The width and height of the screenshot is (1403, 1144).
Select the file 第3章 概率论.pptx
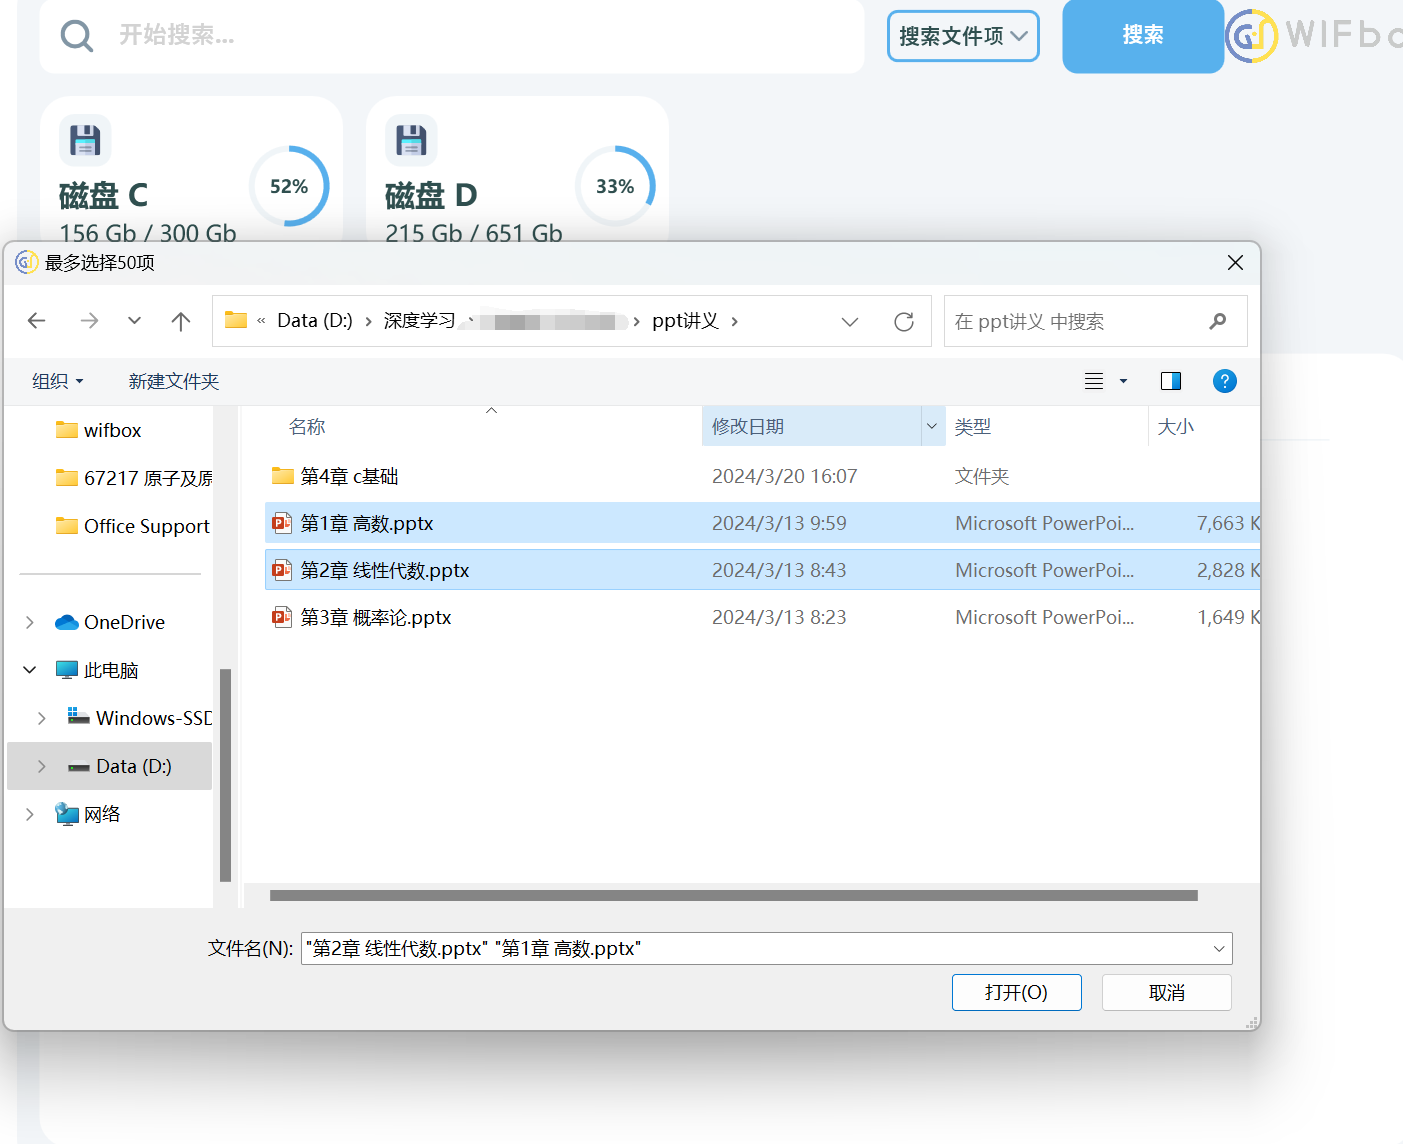(376, 618)
